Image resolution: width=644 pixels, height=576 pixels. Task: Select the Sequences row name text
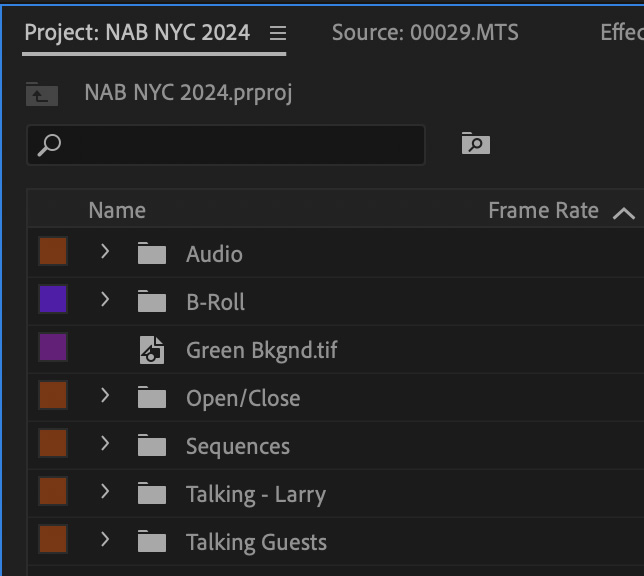tap(238, 447)
